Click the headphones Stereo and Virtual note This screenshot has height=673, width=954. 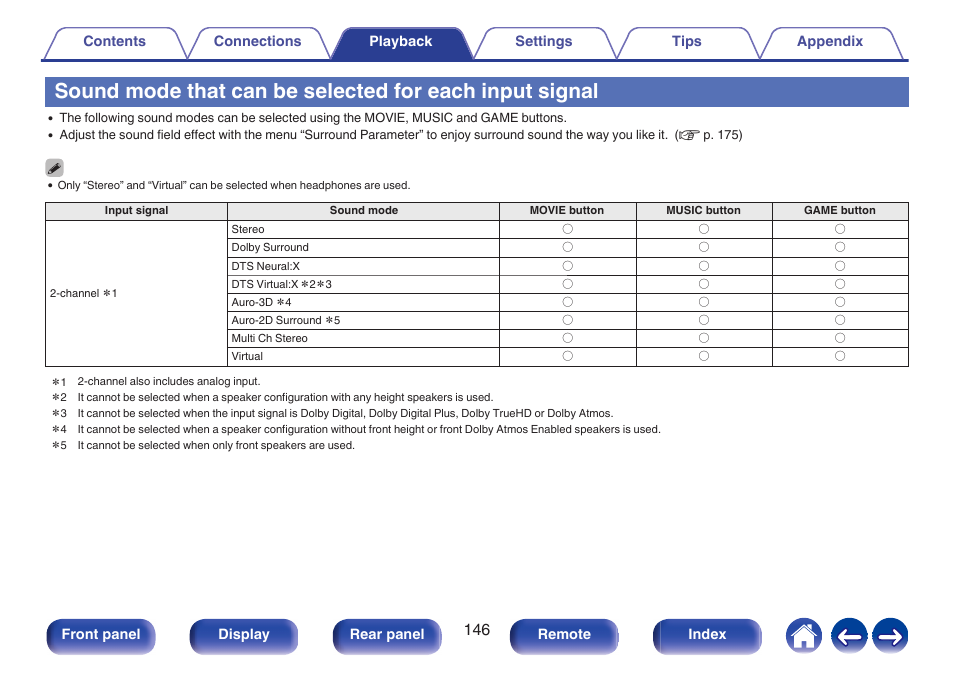(x=234, y=186)
